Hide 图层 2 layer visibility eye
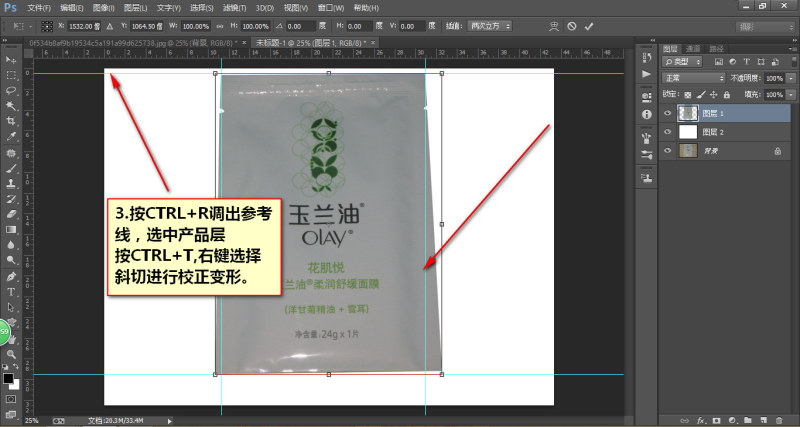The height and width of the screenshot is (427, 800). click(667, 132)
